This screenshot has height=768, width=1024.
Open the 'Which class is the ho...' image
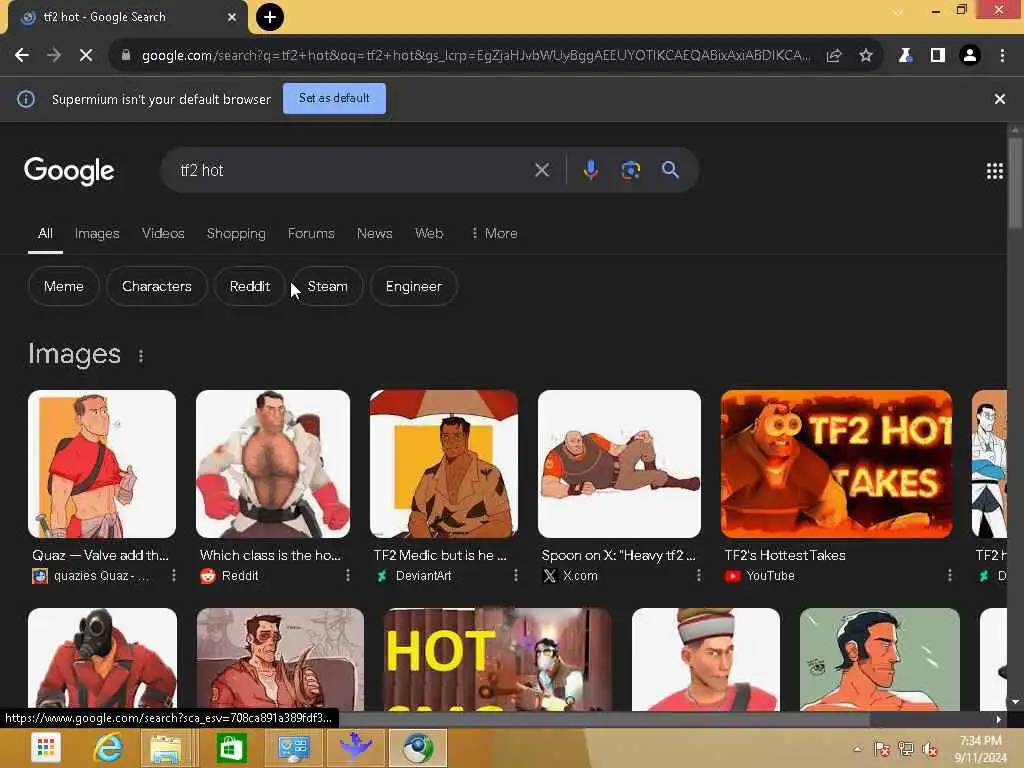[273, 464]
